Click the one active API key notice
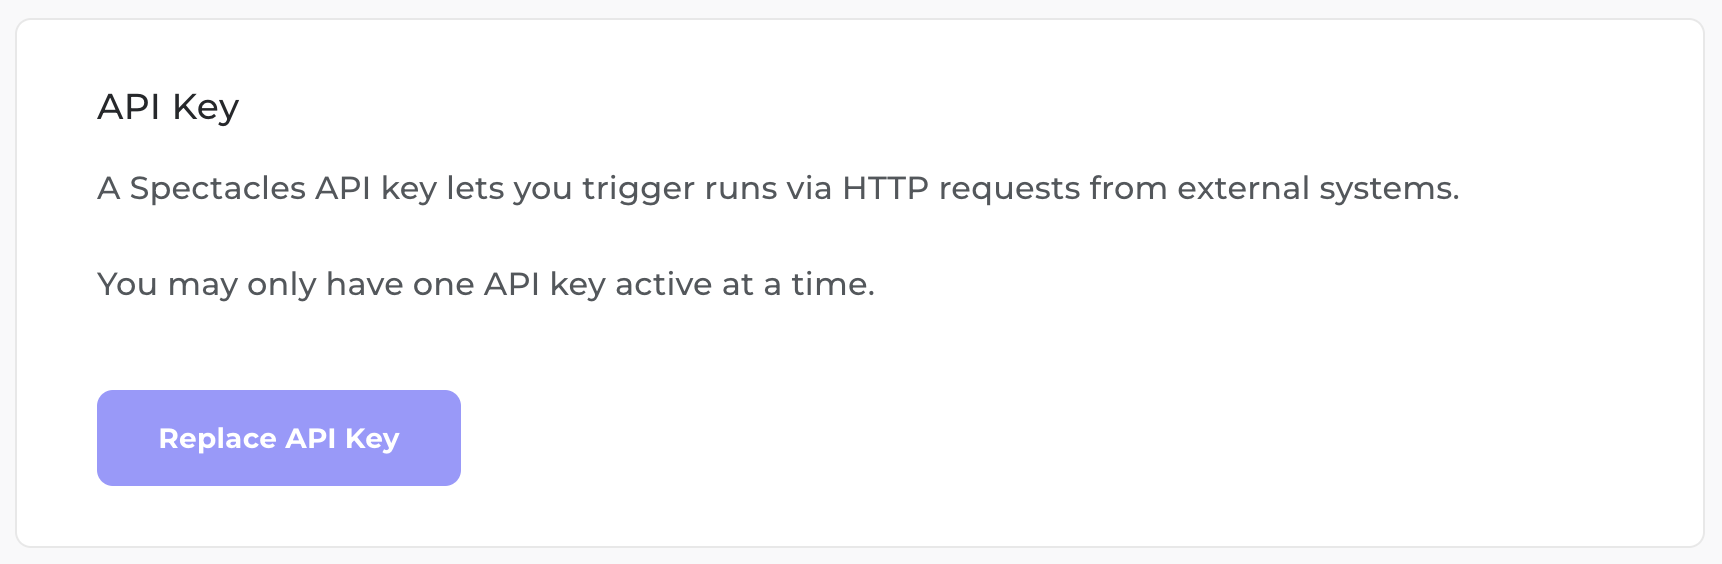Screen dimensions: 1722x564 click(x=486, y=284)
